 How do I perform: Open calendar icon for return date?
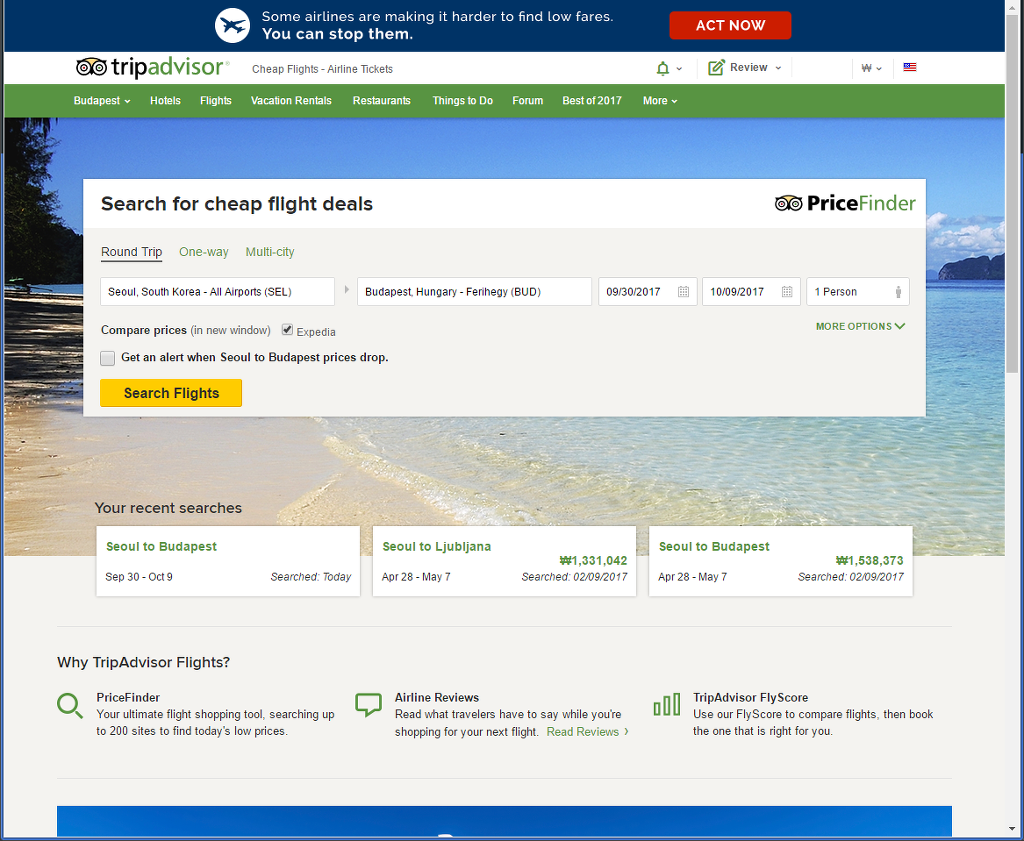(787, 292)
